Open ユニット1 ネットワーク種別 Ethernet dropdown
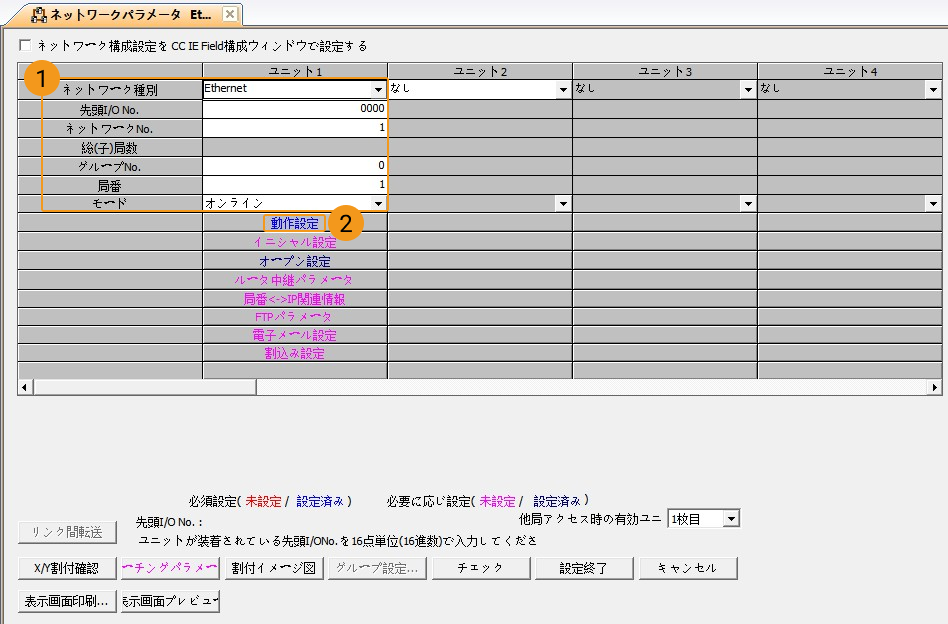The height and width of the screenshot is (624, 948). click(378, 89)
